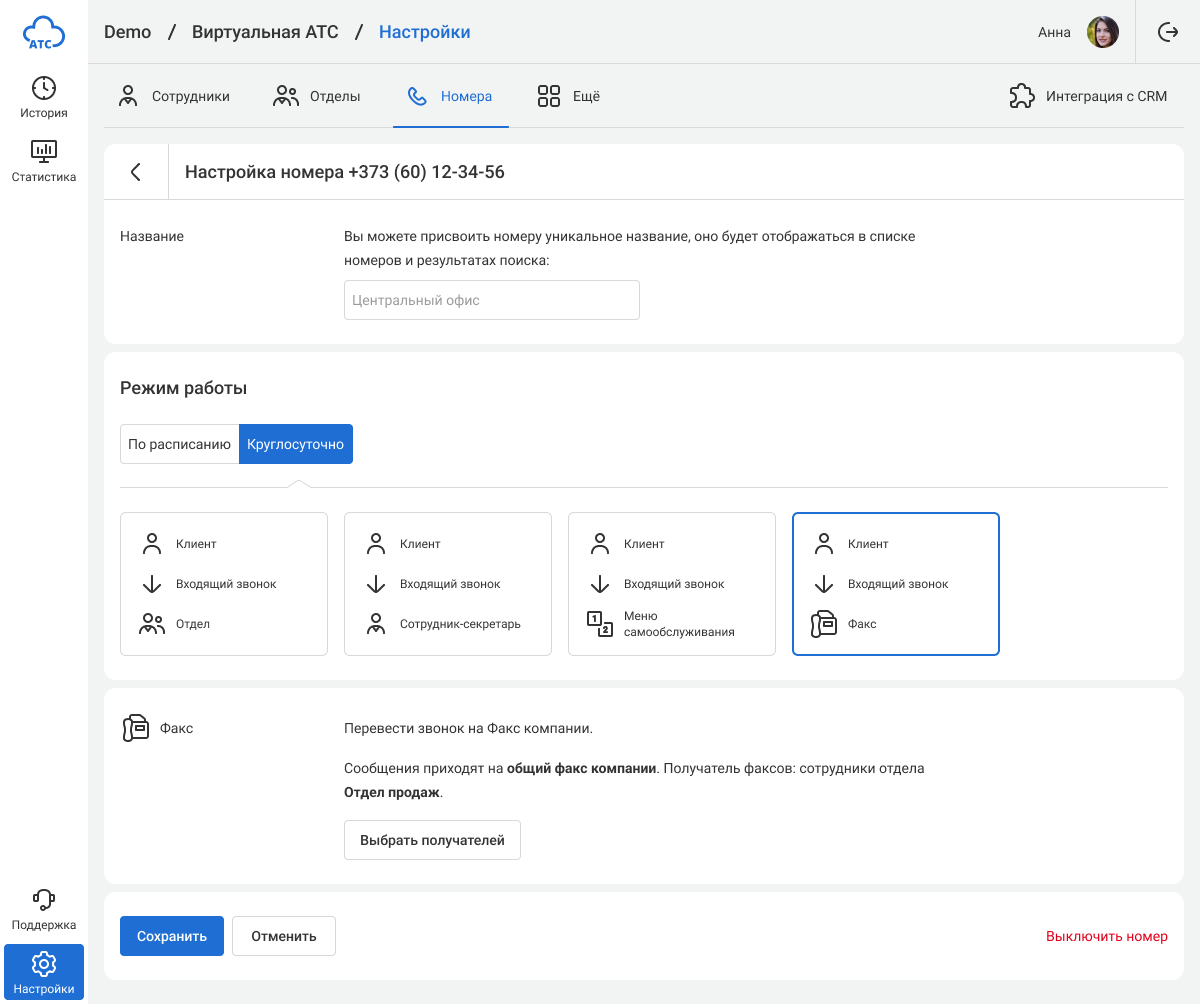This screenshot has height=1004, width=1200.
Task: Click the logout arrow icon
Action: pyautogui.click(x=1167, y=32)
